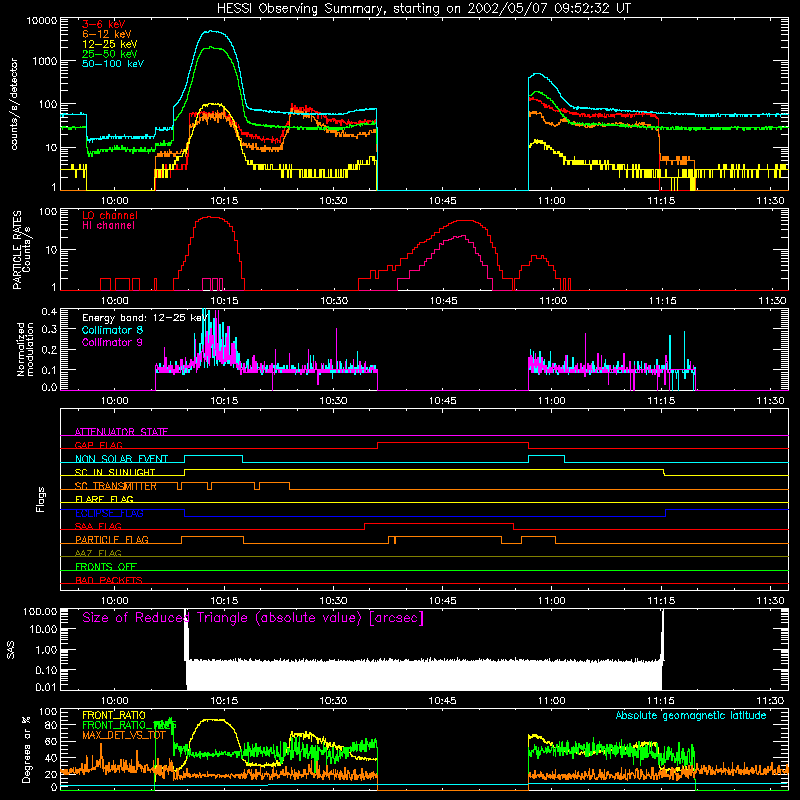Click the Energy band: 12-25 keV label
This screenshot has height=800, width=800.
[144, 318]
